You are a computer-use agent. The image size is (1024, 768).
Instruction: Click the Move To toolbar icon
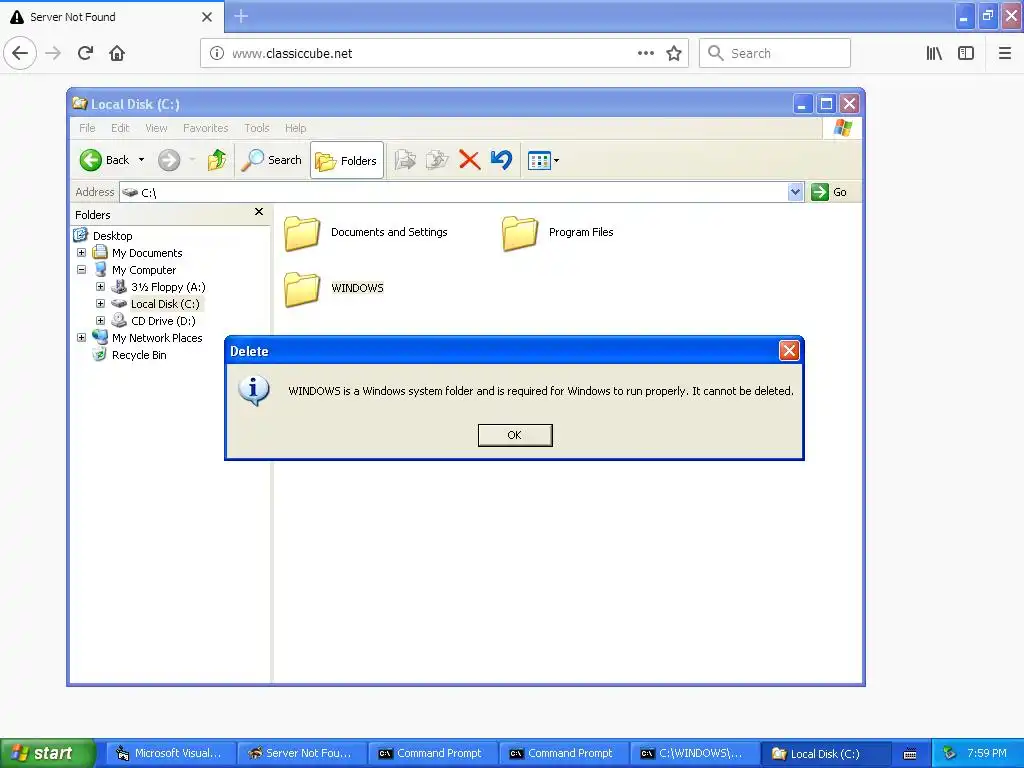(x=405, y=160)
